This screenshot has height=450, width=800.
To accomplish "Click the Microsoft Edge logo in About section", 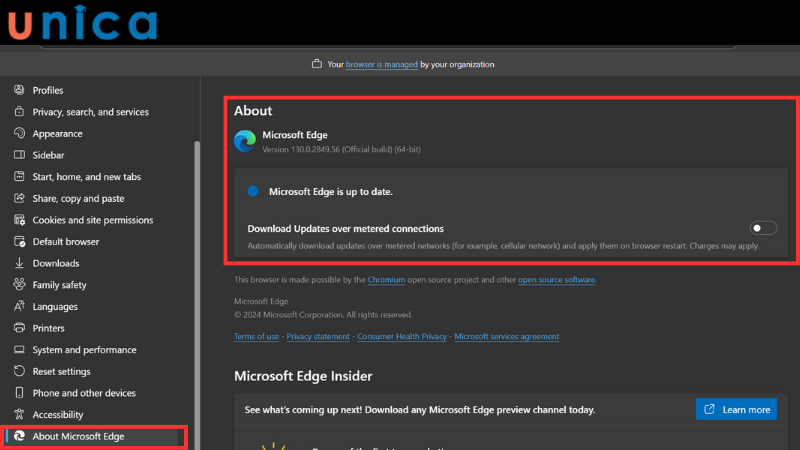I will coord(245,141).
